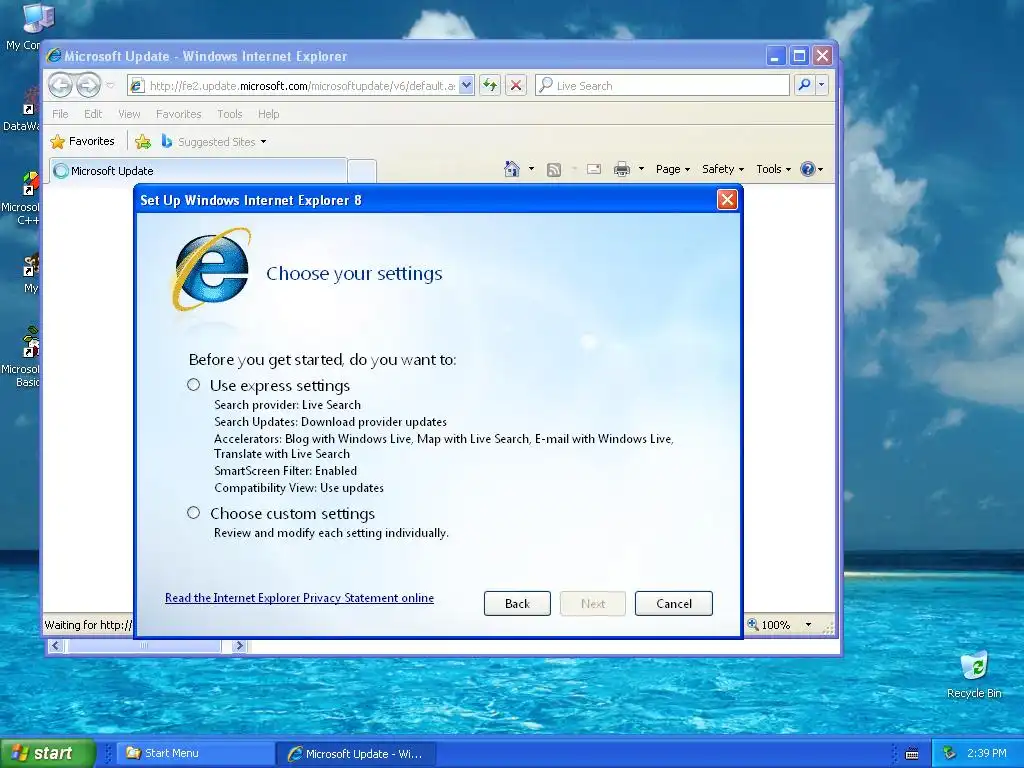Click the taskbar clock 2:39 PM
The width and height of the screenshot is (1024, 768).
[986, 753]
